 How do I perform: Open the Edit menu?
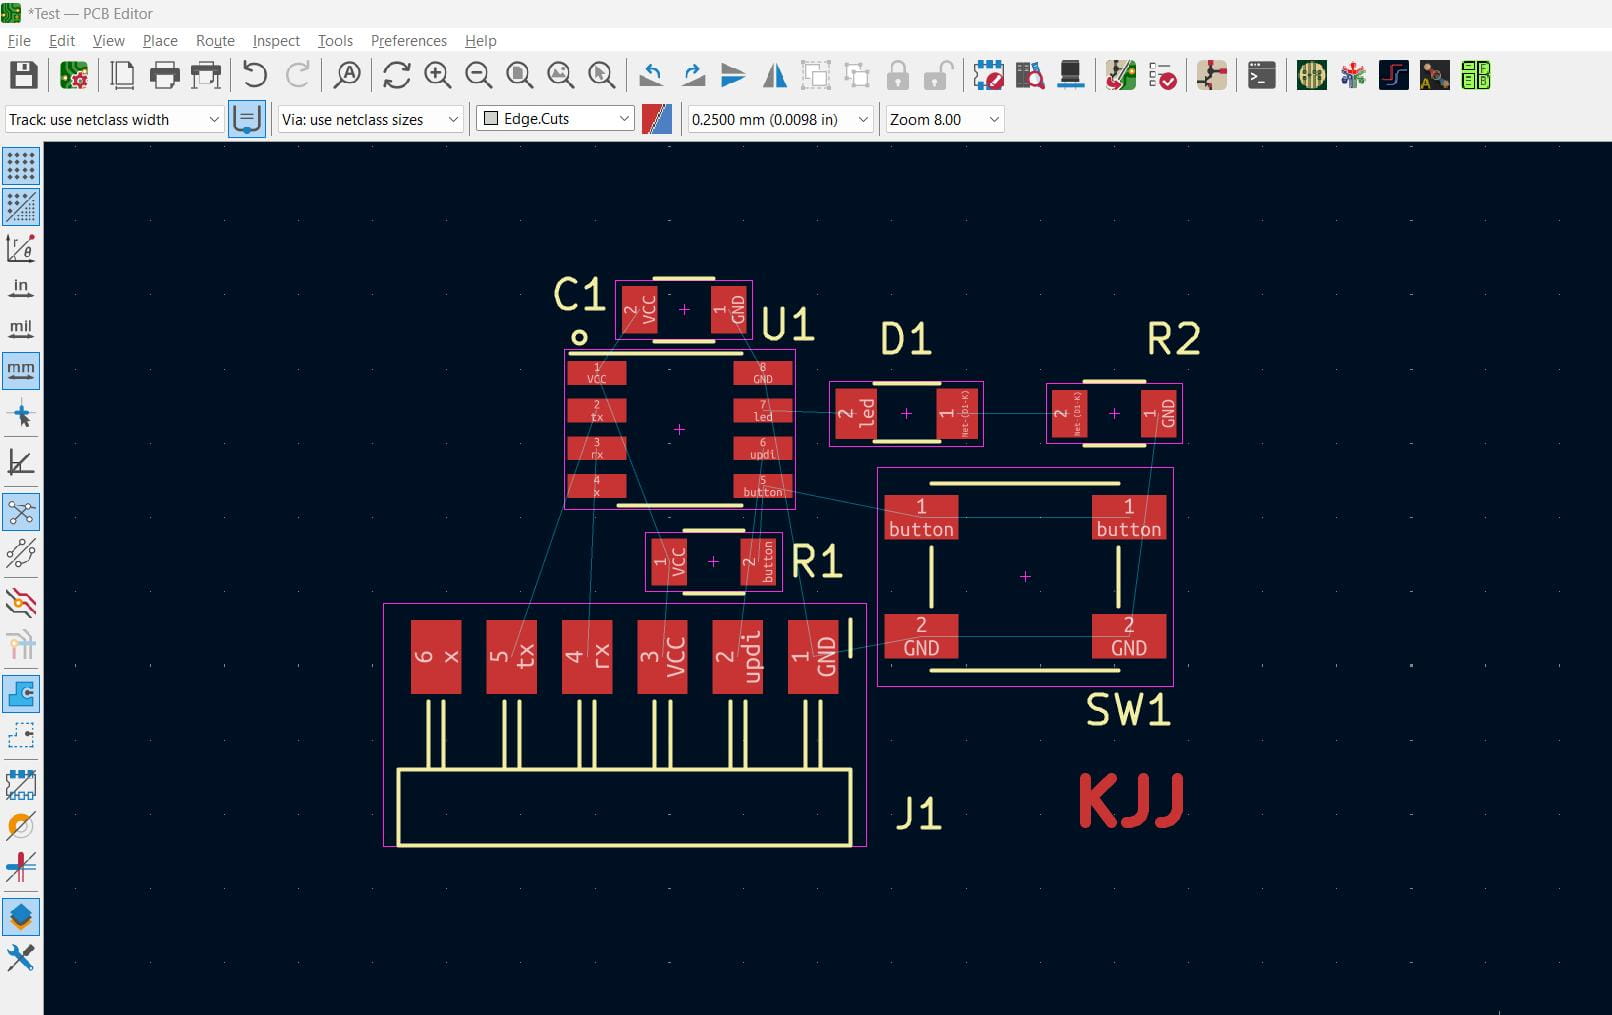coord(62,40)
